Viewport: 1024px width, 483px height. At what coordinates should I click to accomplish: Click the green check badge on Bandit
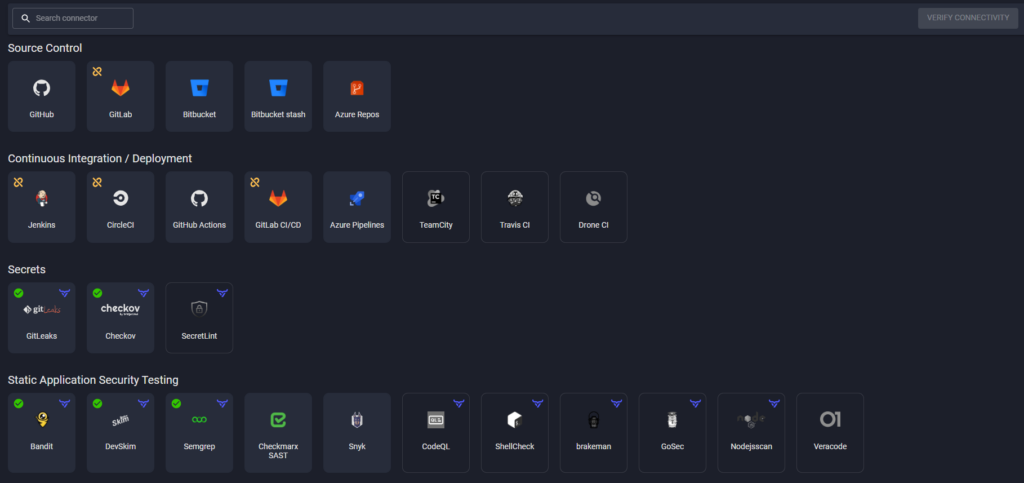click(18, 403)
